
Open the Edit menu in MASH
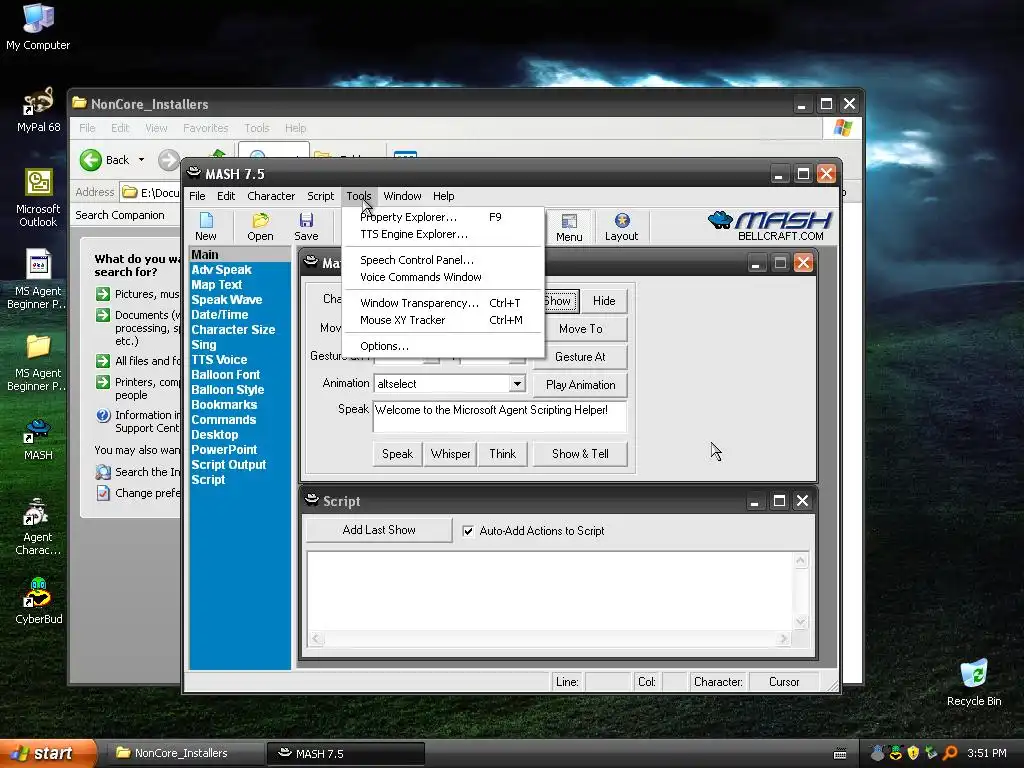(226, 196)
